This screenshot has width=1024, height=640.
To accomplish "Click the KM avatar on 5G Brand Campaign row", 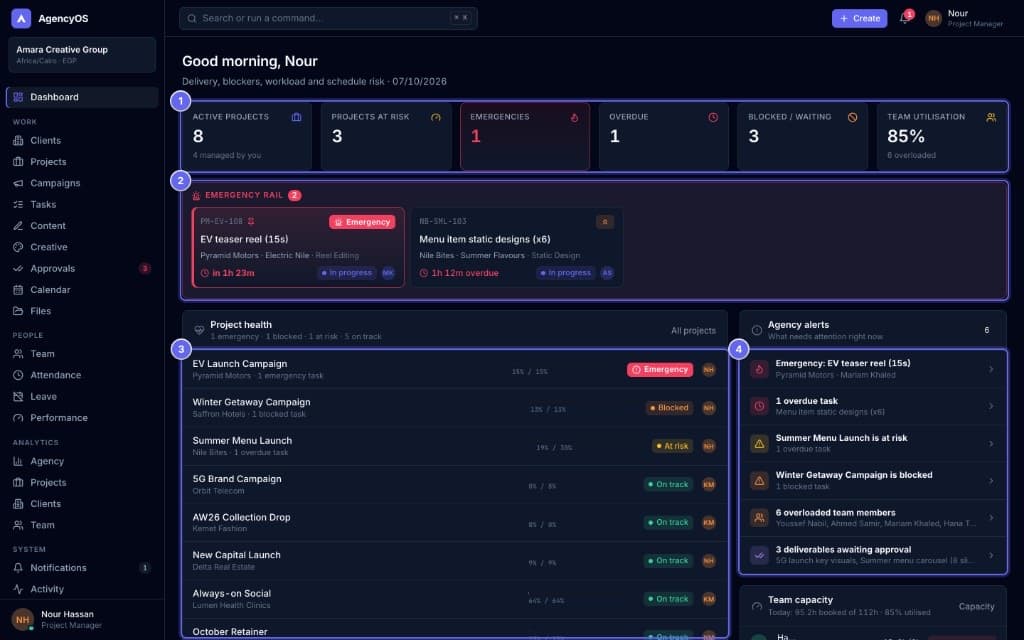I will (x=709, y=485).
